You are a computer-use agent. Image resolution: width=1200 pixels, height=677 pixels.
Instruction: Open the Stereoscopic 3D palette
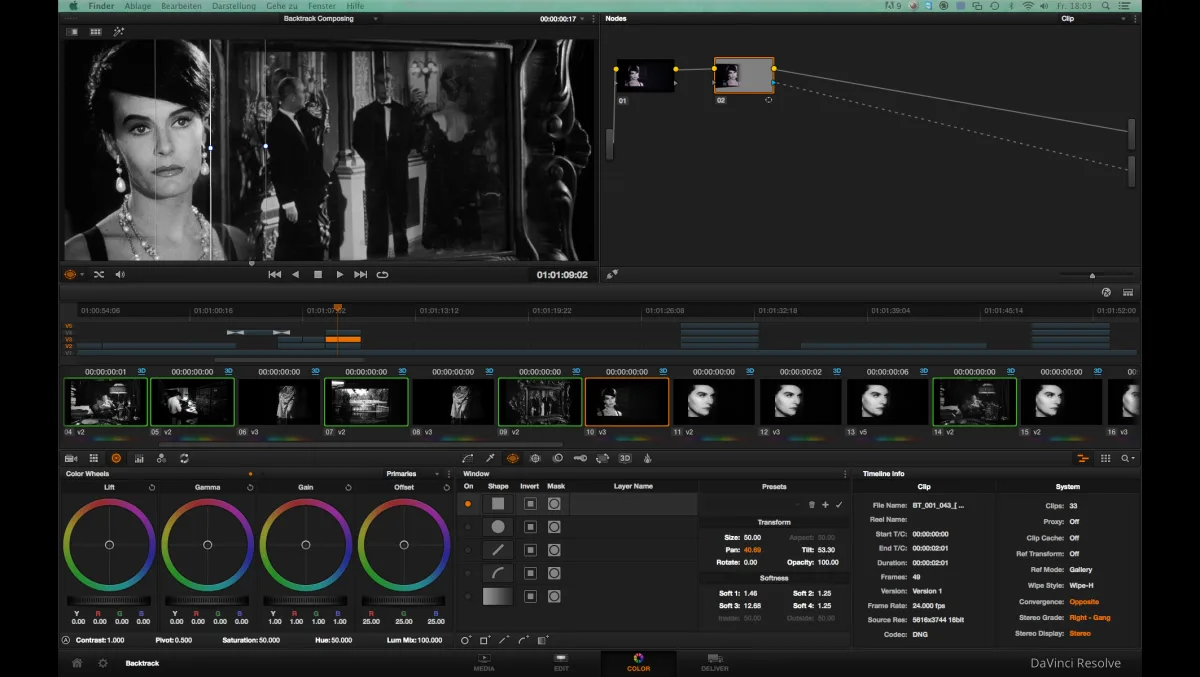pos(625,458)
